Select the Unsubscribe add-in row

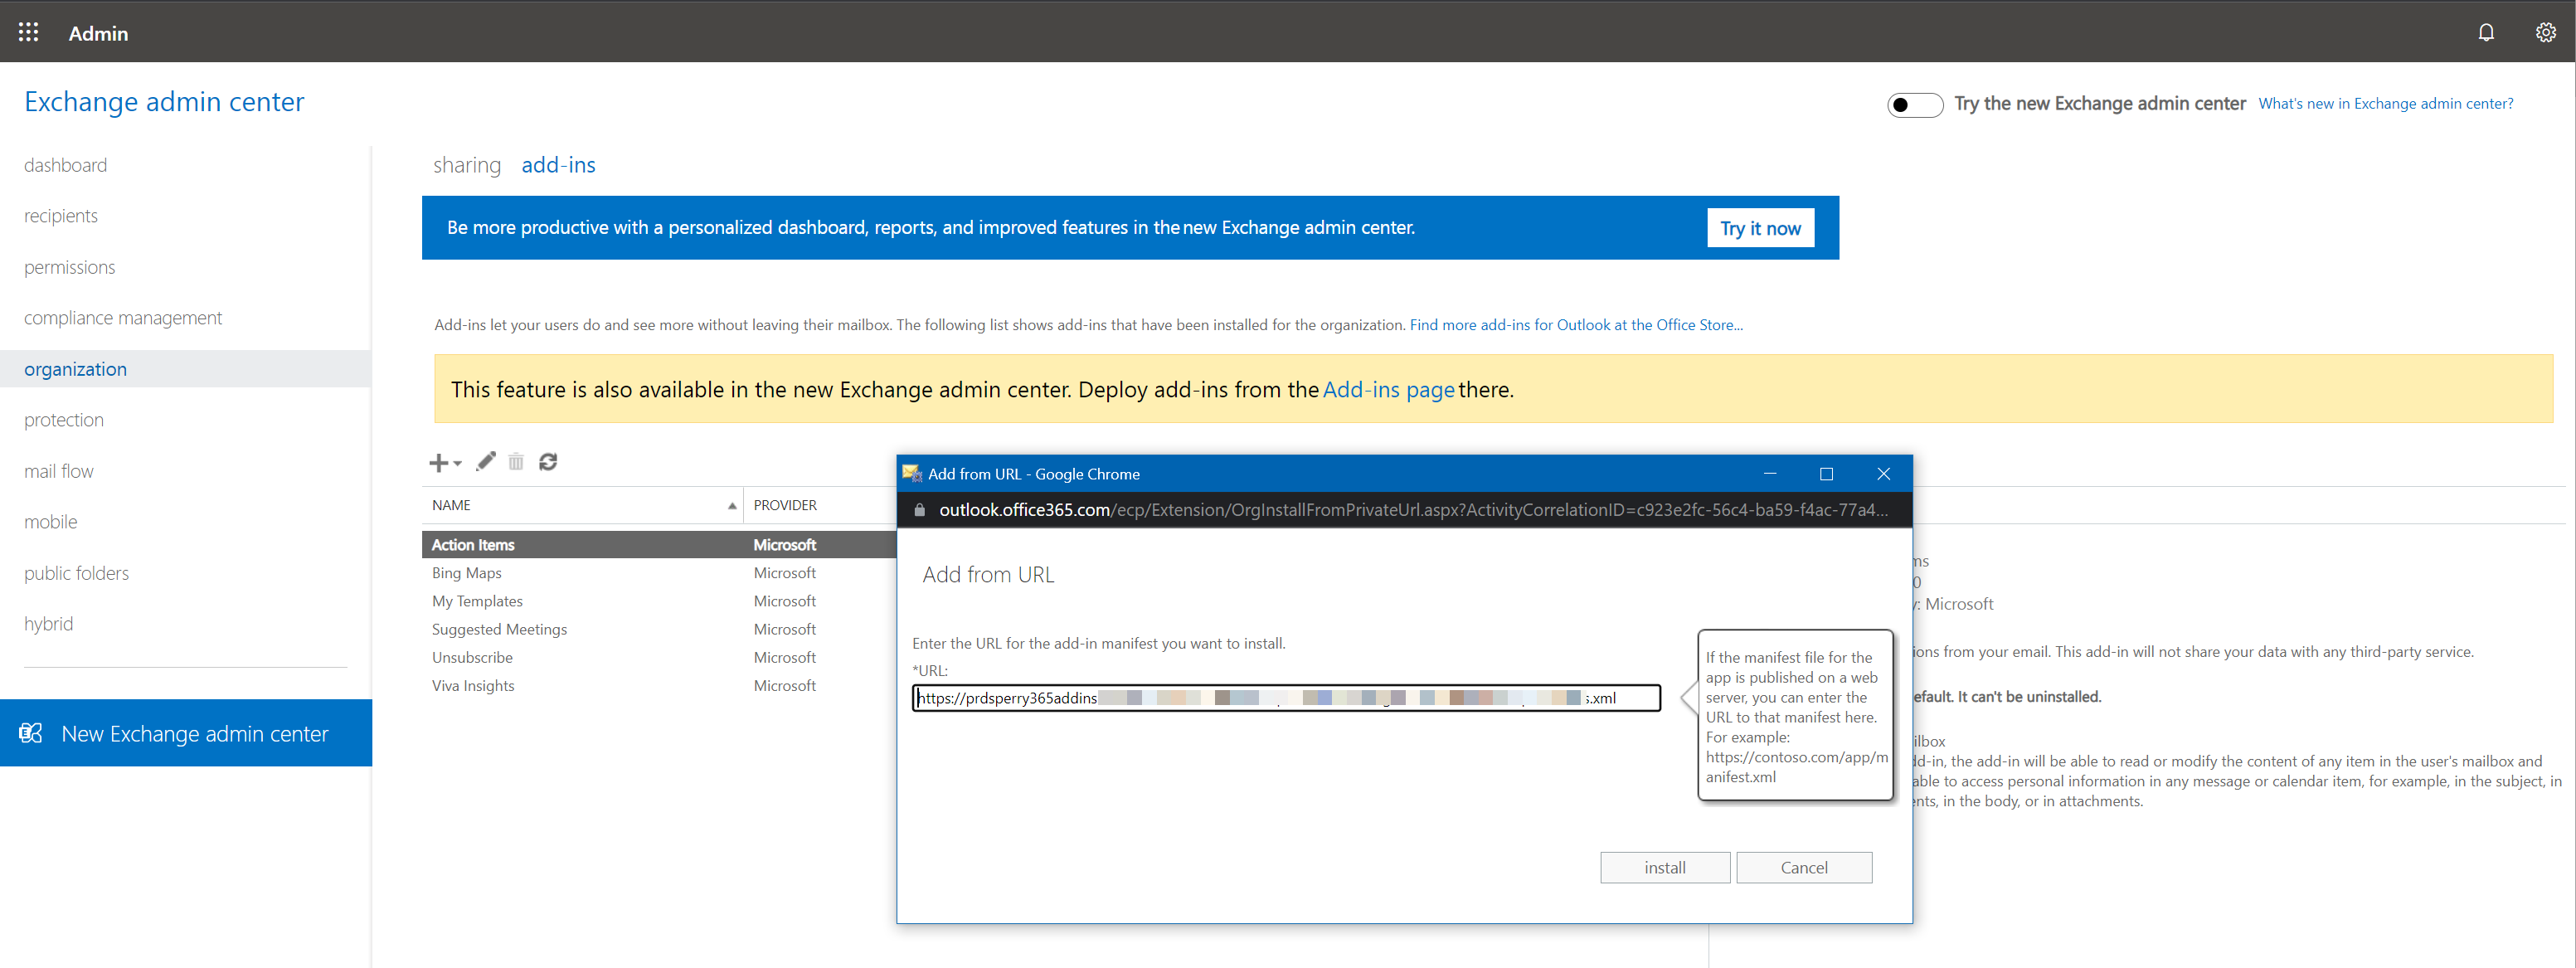pos(659,657)
